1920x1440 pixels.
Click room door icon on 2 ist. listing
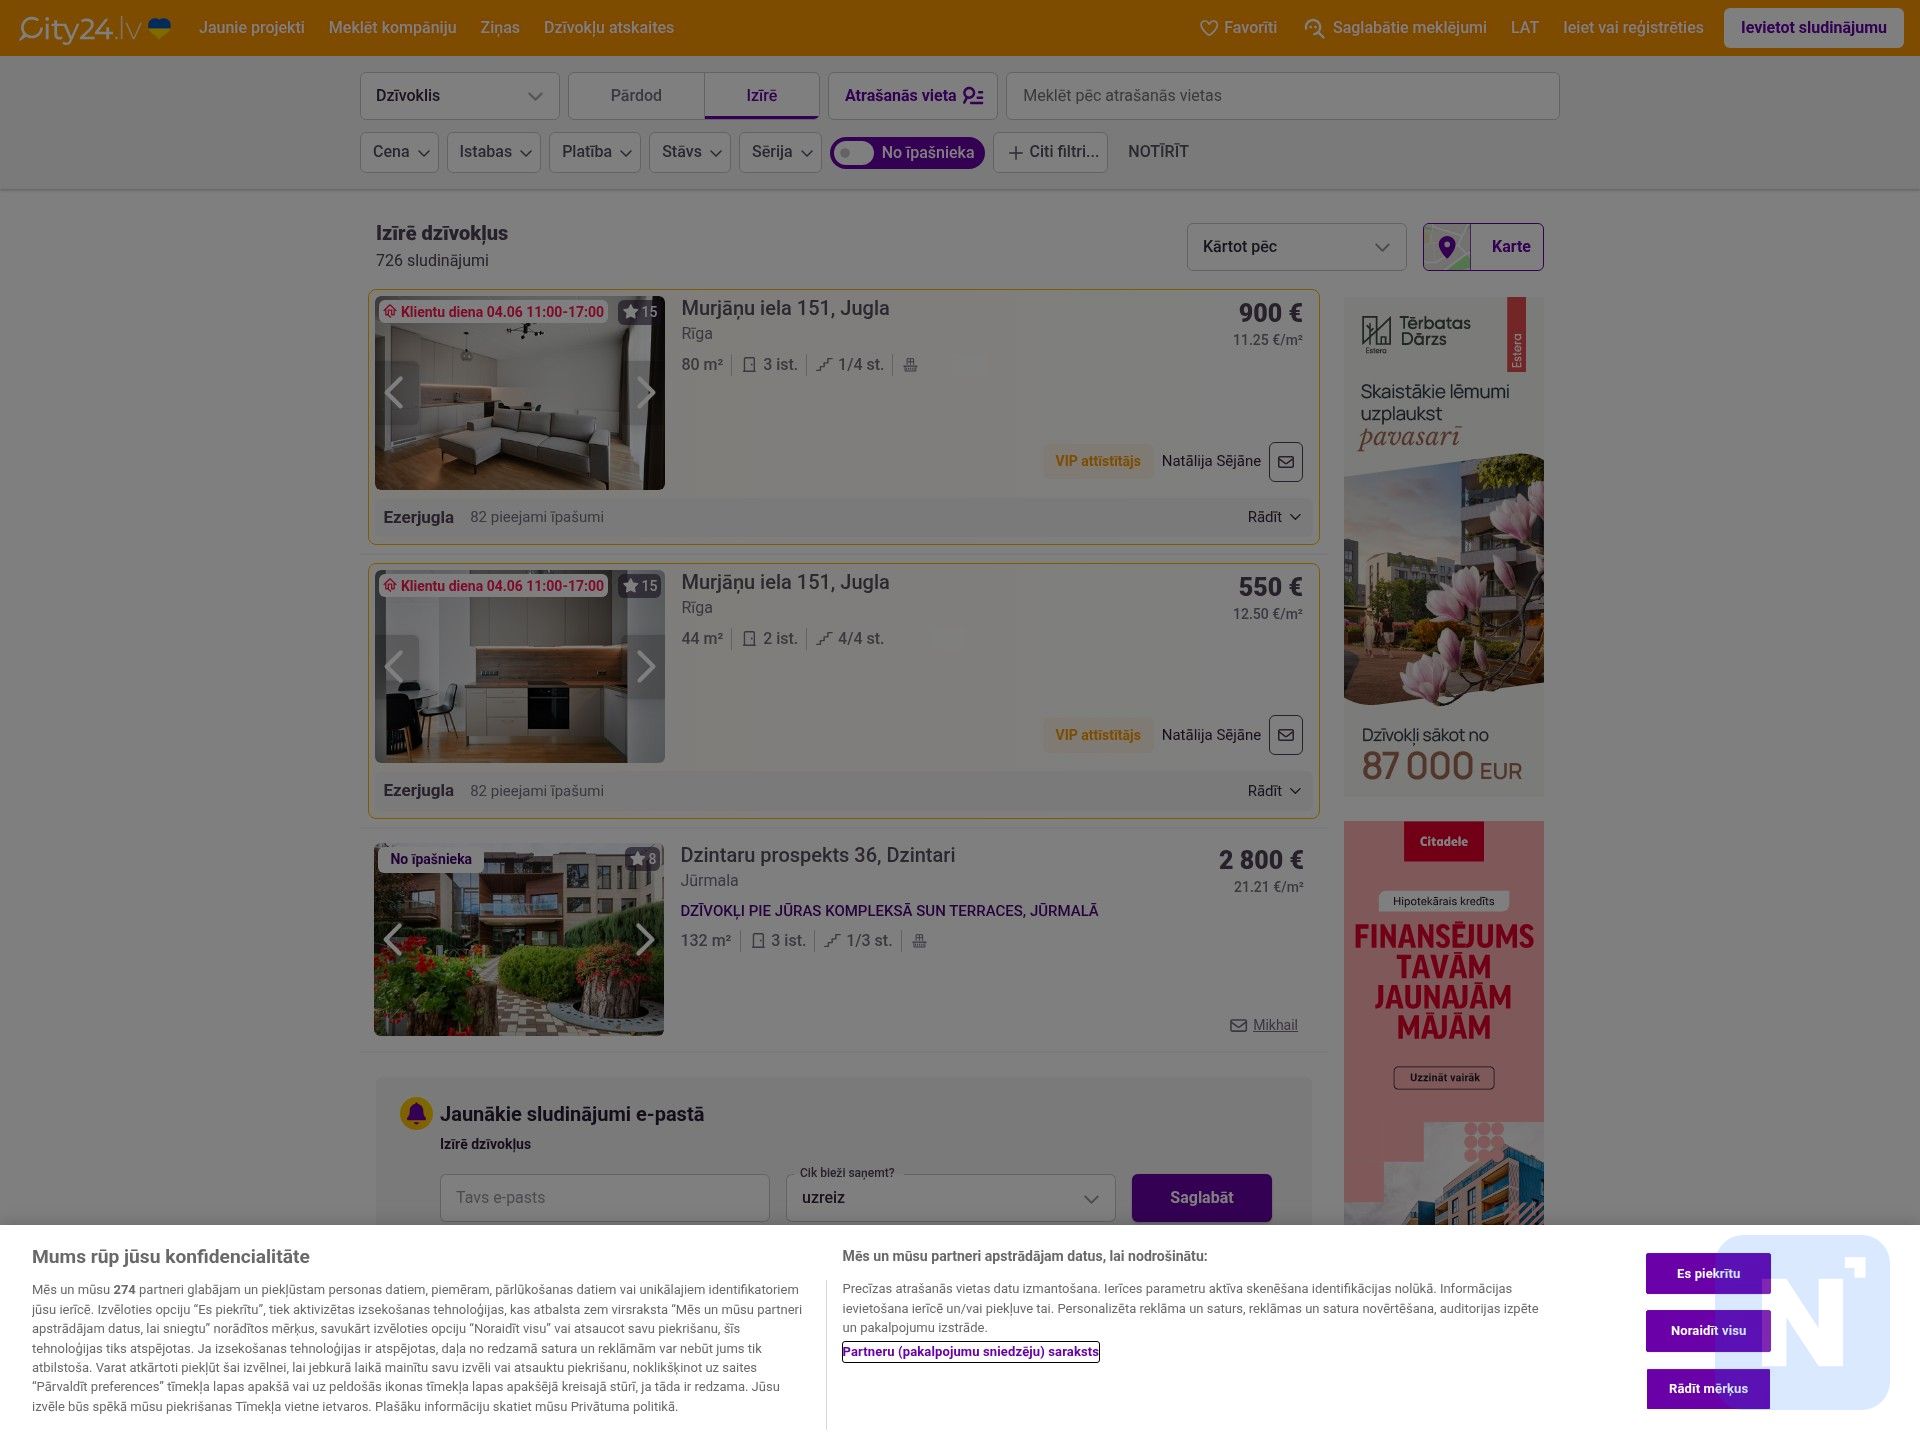pos(749,639)
